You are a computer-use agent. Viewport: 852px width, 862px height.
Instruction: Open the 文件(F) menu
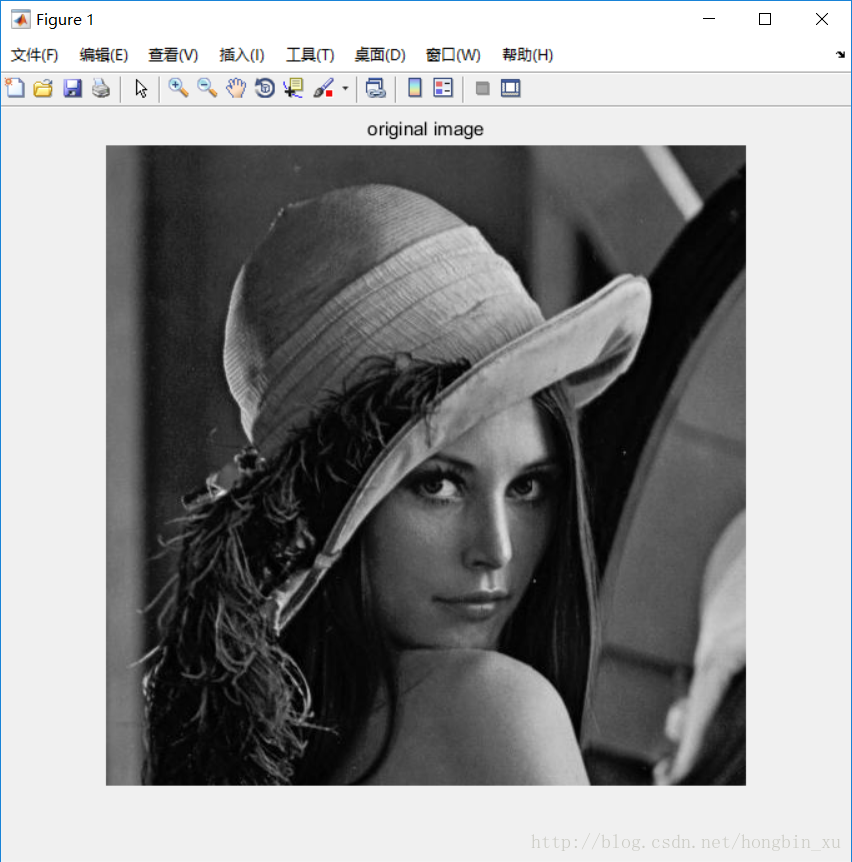coord(34,55)
